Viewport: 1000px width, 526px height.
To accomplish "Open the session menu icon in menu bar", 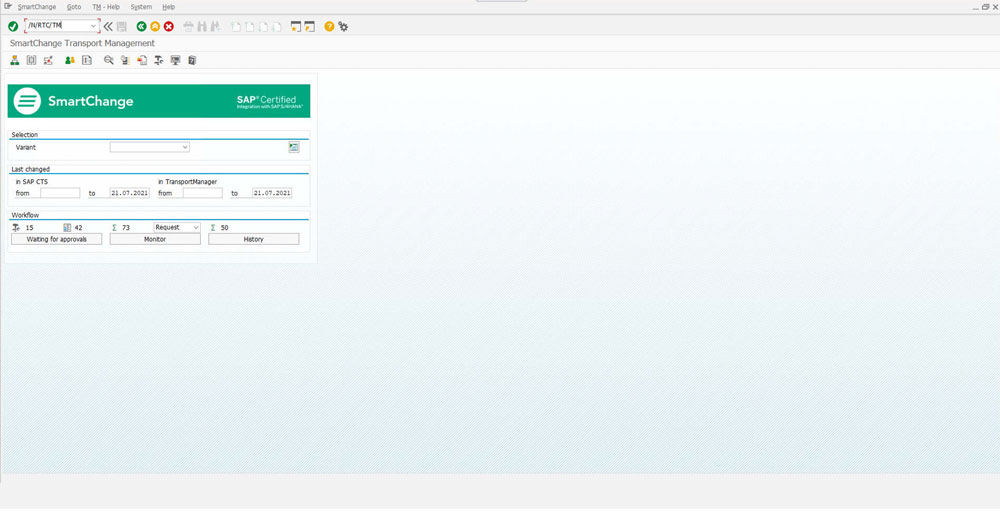I will coord(8,6).
